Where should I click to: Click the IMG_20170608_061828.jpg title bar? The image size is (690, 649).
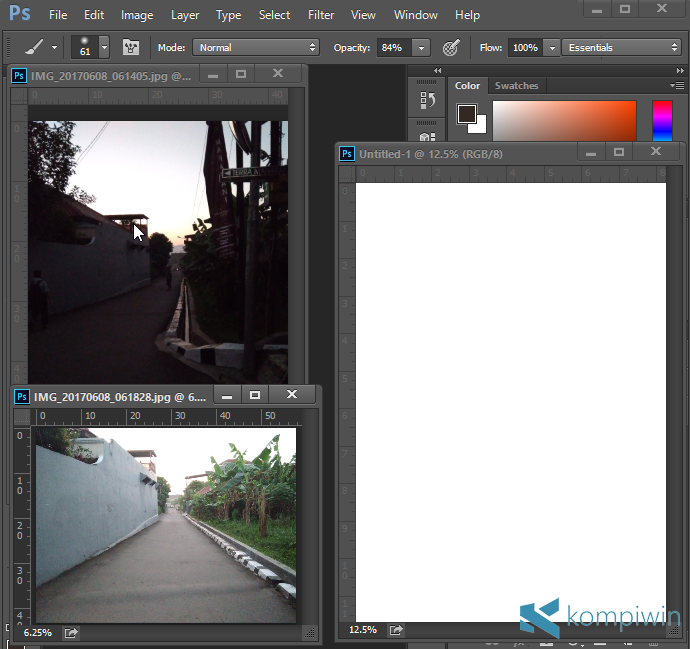click(x=120, y=397)
